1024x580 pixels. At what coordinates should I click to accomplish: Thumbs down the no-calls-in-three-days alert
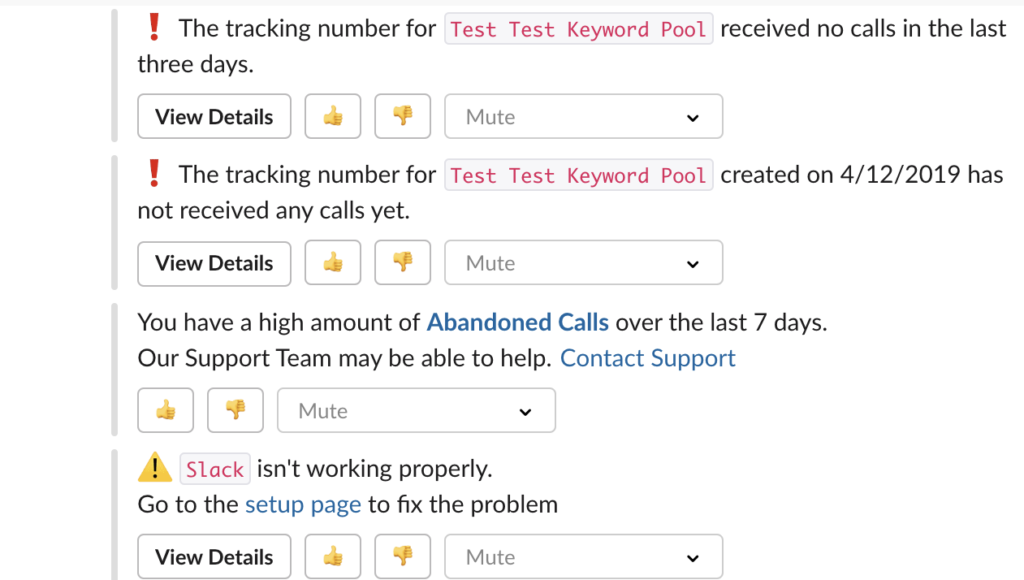click(x=402, y=116)
